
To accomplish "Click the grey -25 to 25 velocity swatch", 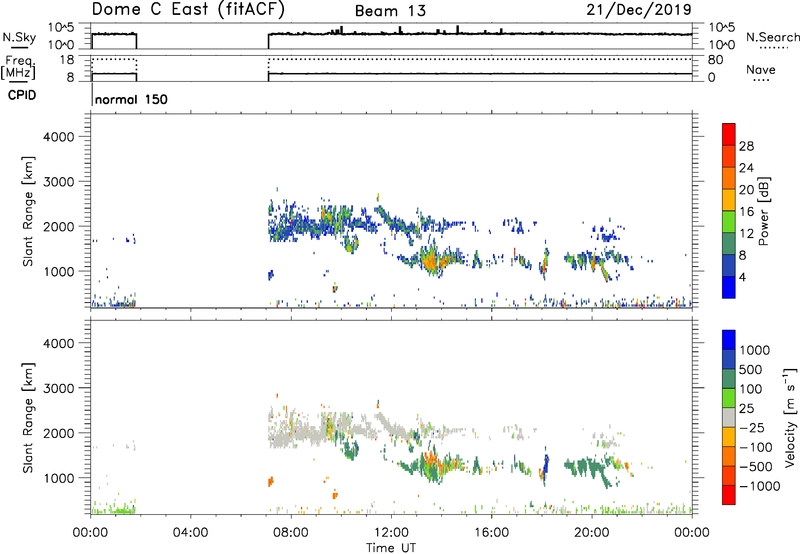I will 729,418.
